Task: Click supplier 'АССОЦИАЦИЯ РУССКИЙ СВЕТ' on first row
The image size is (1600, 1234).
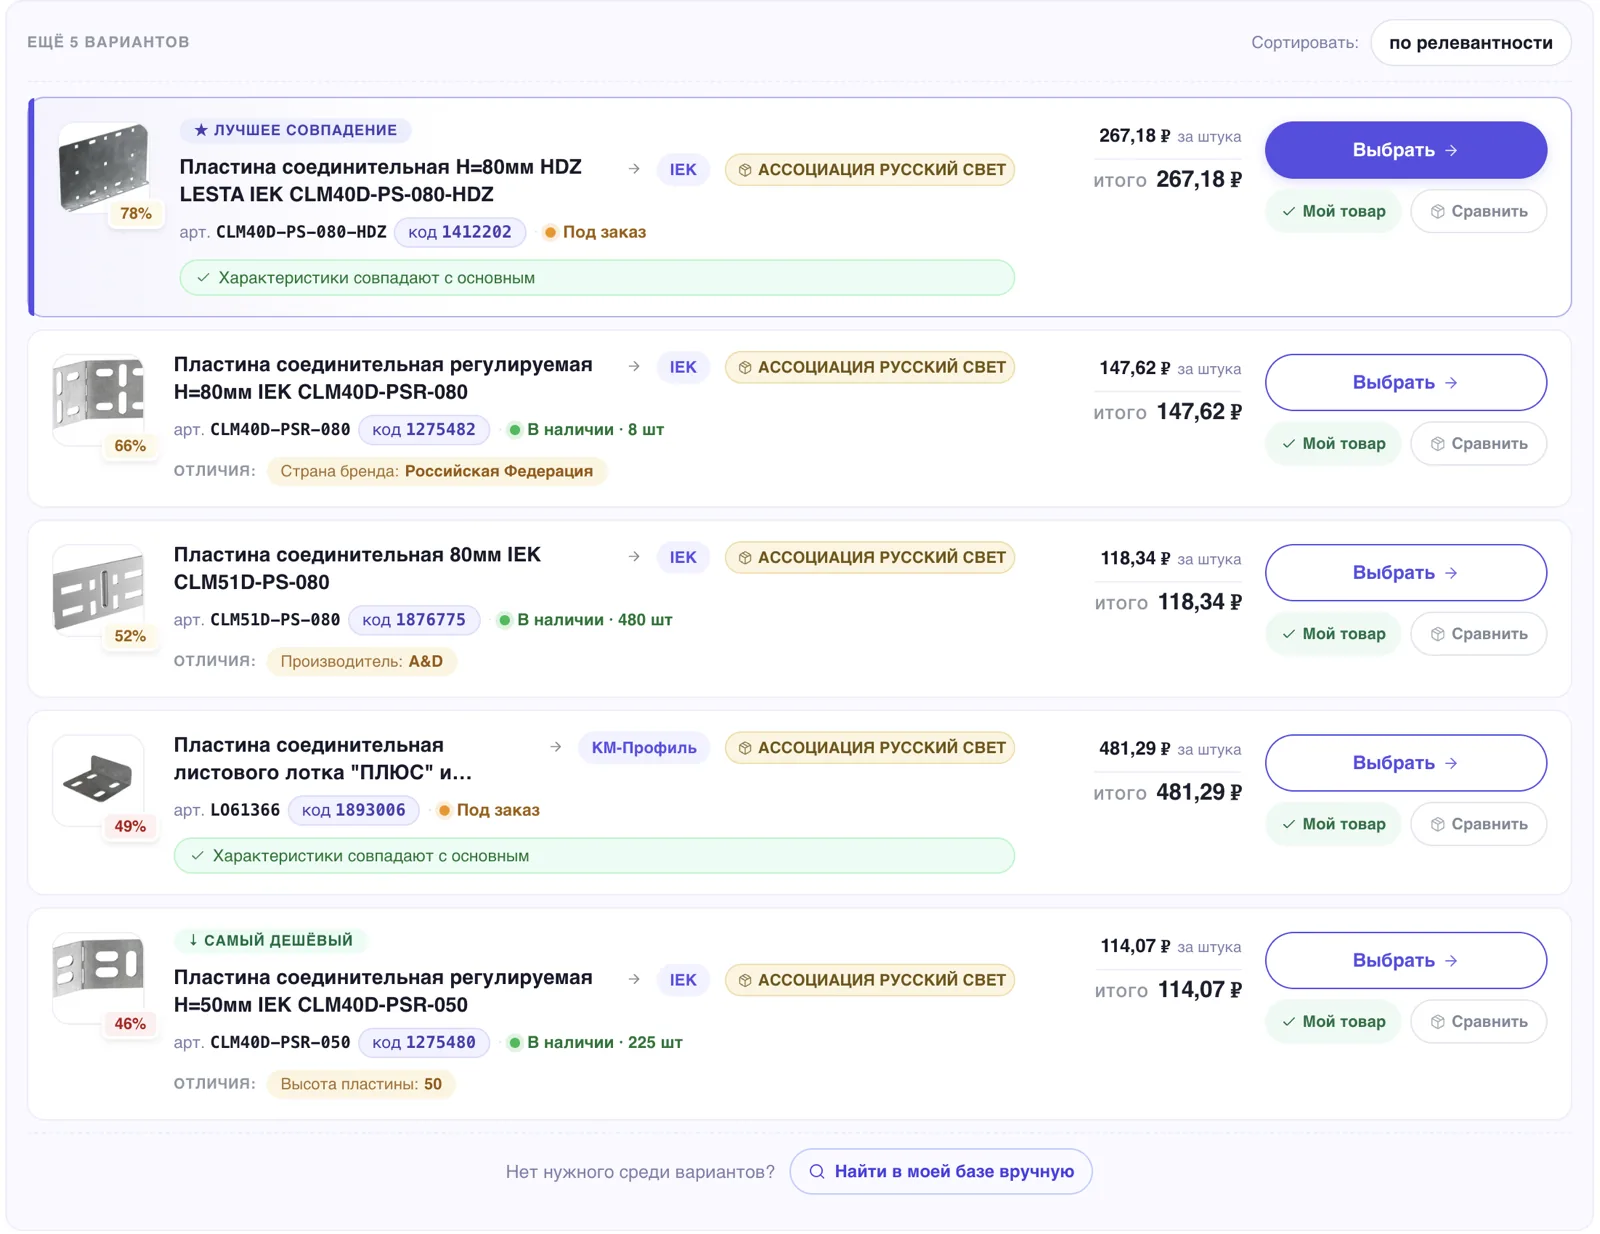Action: click(870, 169)
